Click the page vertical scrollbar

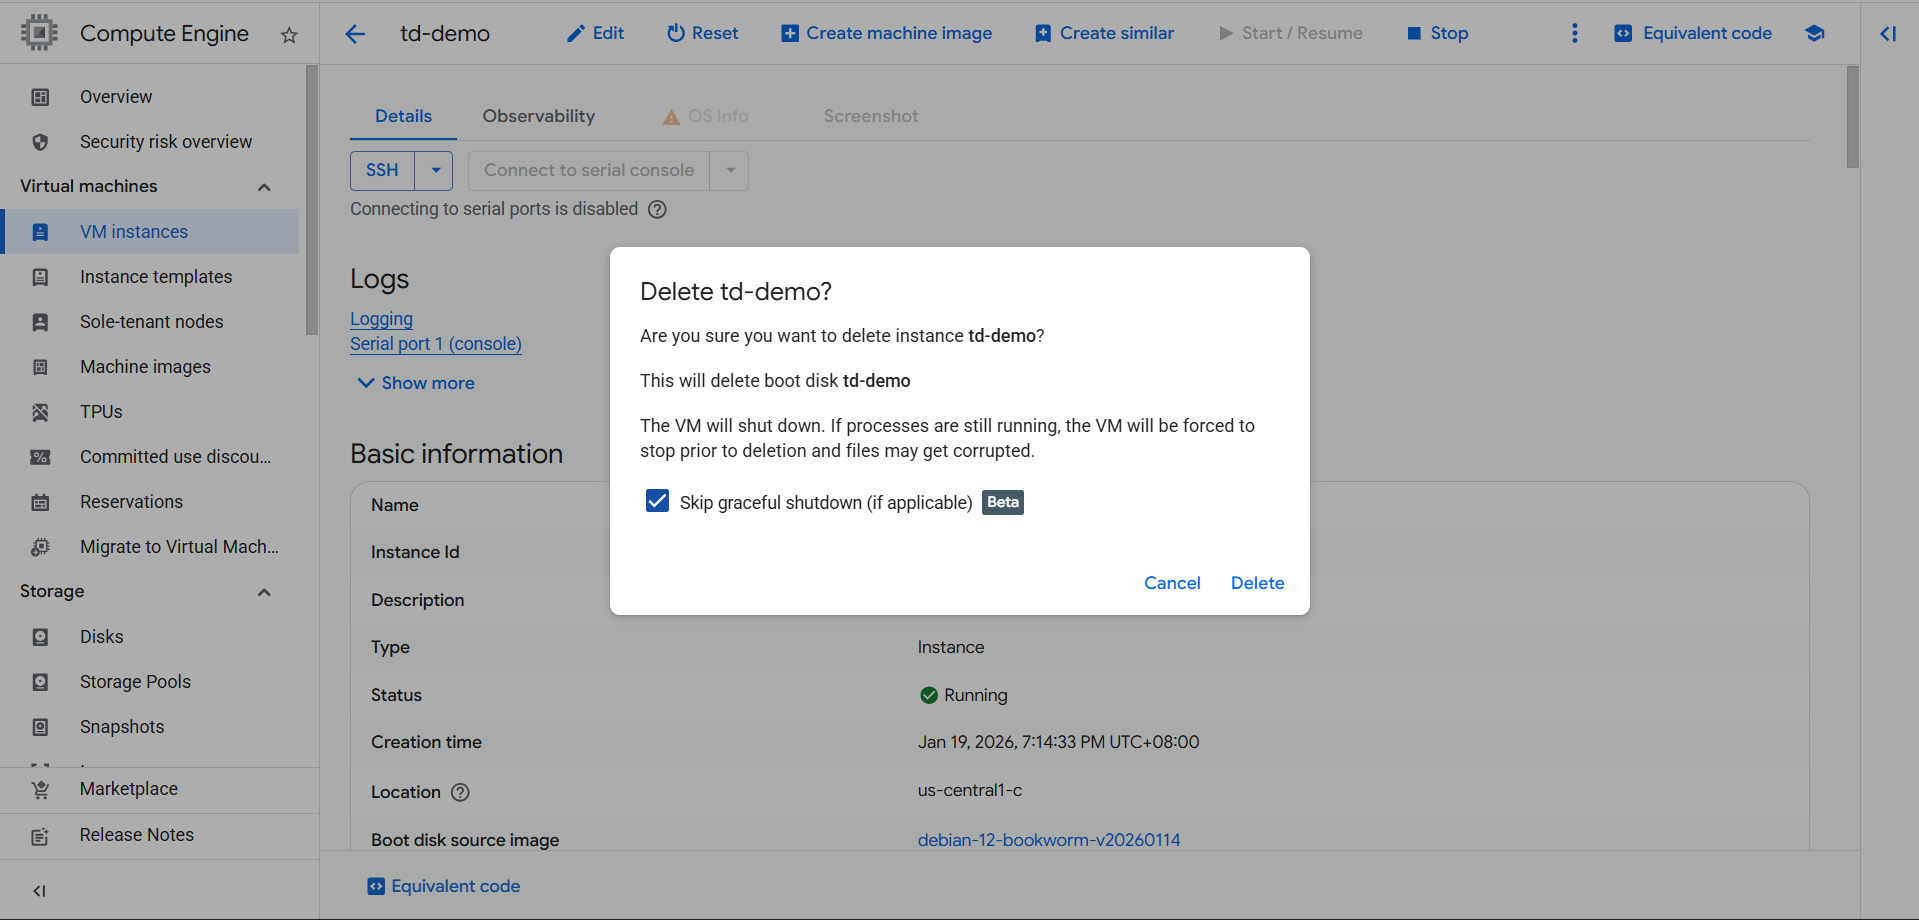coord(1852,118)
